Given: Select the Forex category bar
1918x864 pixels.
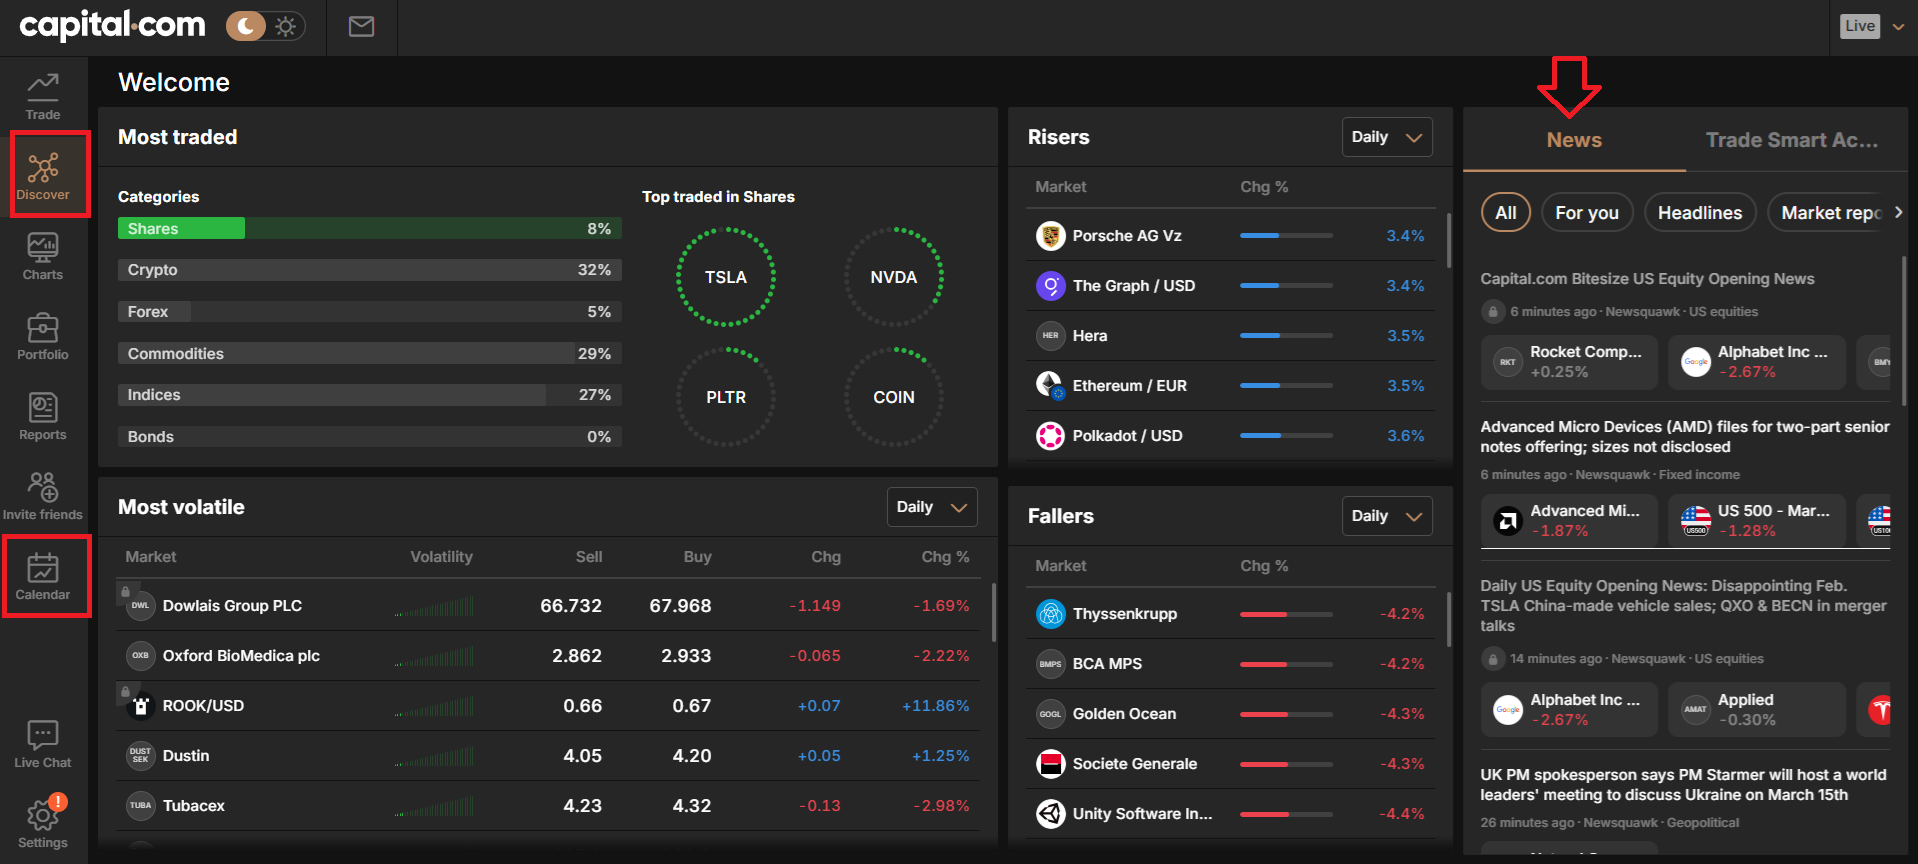Looking at the screenshot, I should pos(369,312).
